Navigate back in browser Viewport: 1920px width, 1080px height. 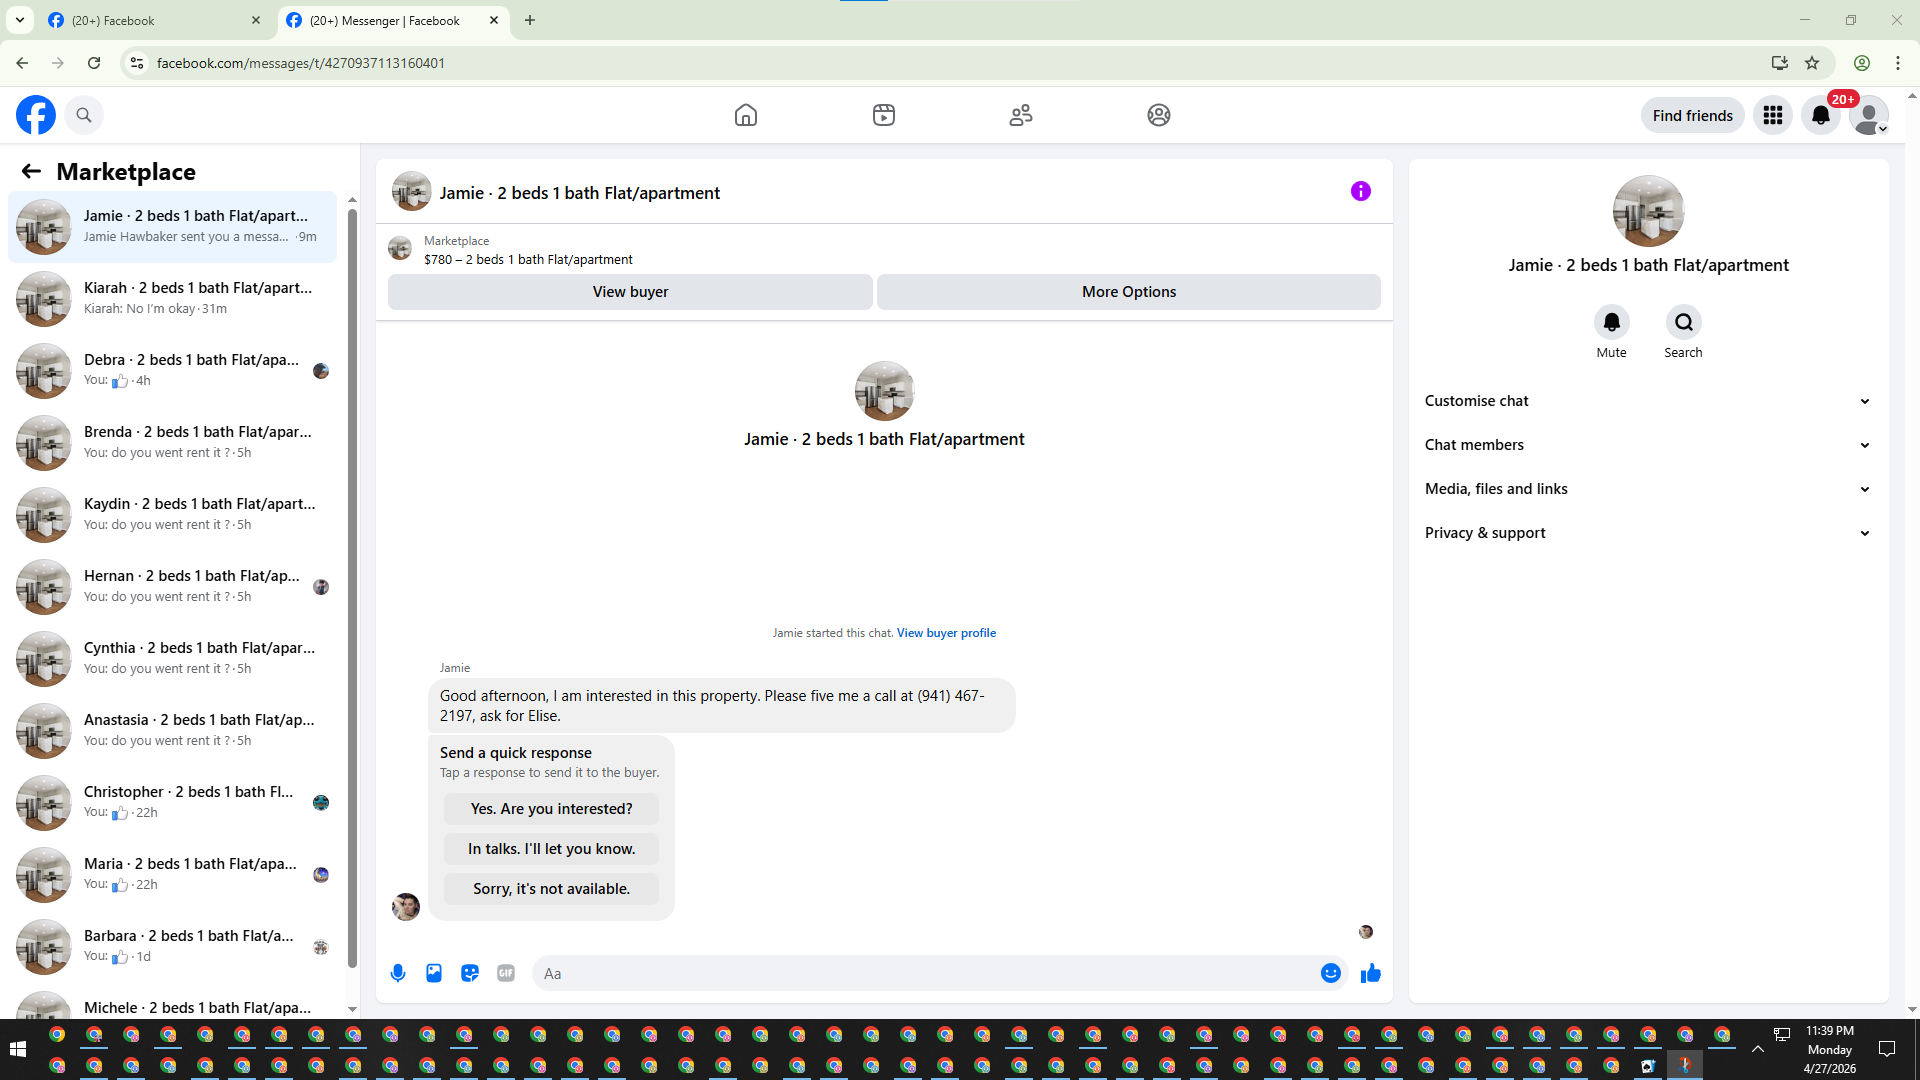click(x=22, y=63)
